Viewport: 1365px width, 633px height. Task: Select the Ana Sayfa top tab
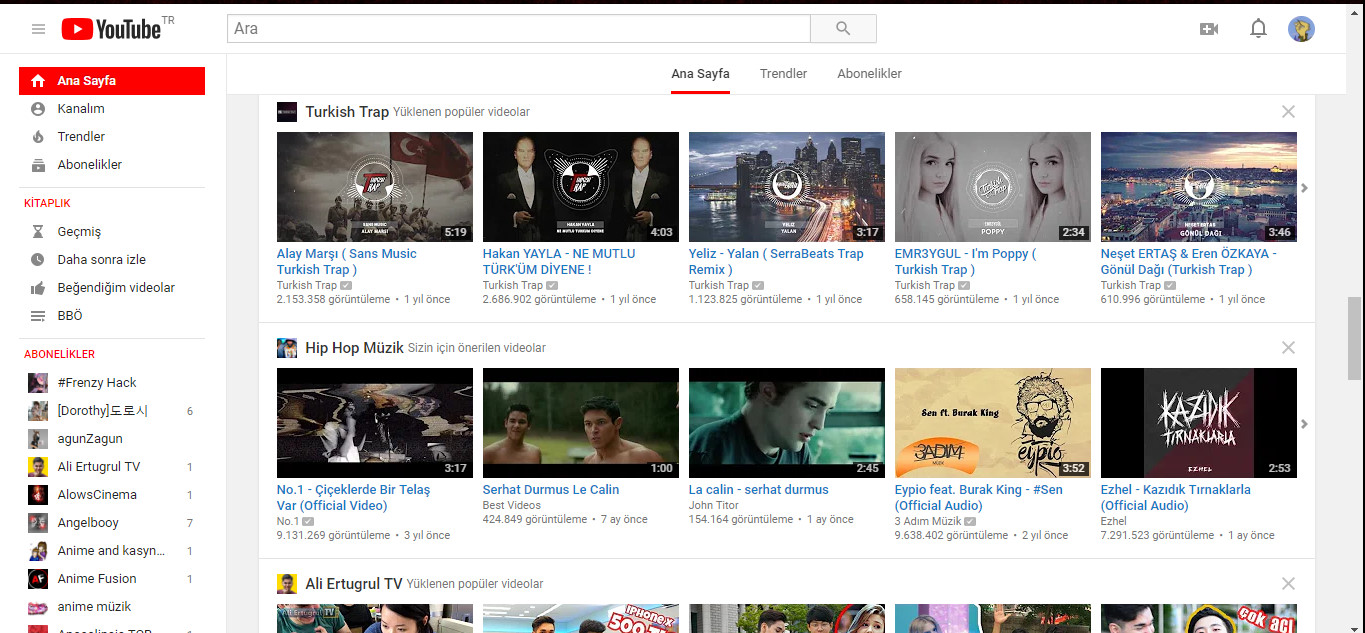(x=700, y=73)
